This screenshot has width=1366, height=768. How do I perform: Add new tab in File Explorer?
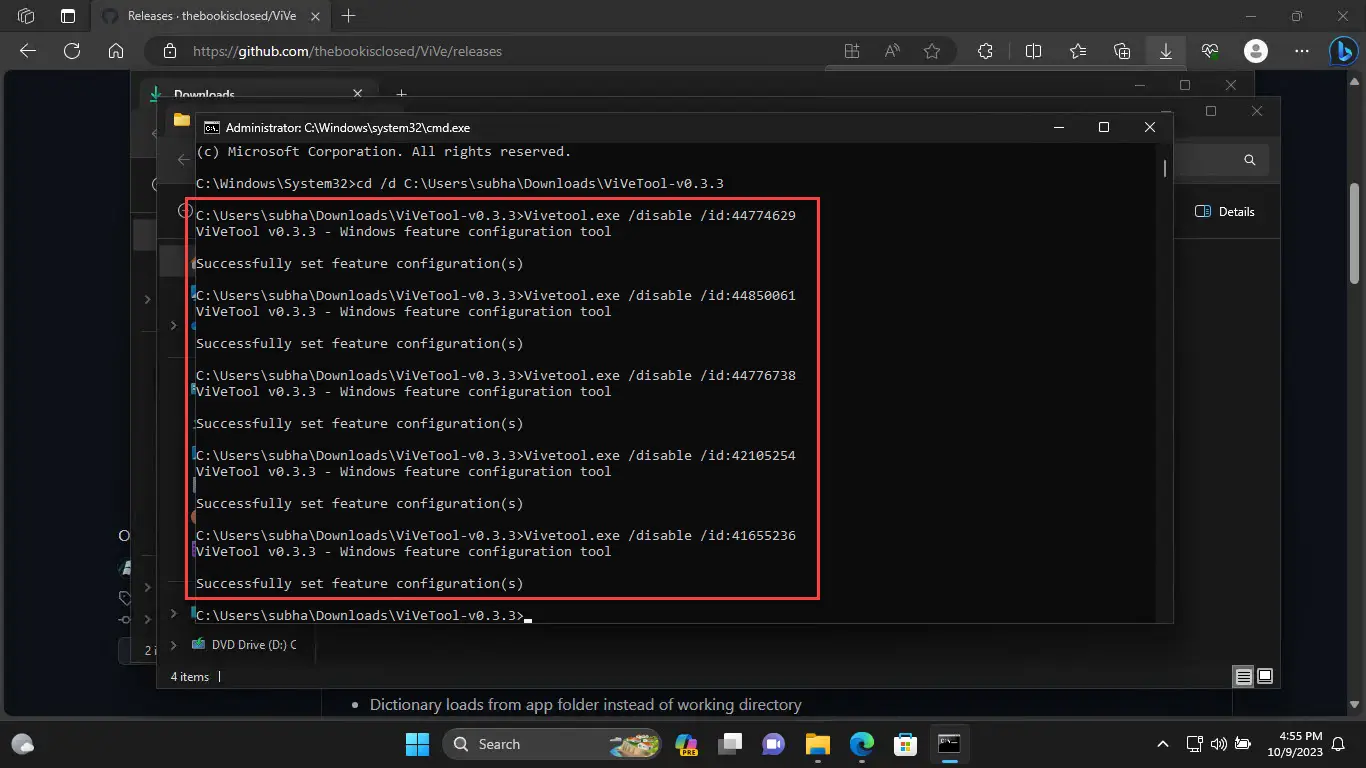click(x=401, y=94)
